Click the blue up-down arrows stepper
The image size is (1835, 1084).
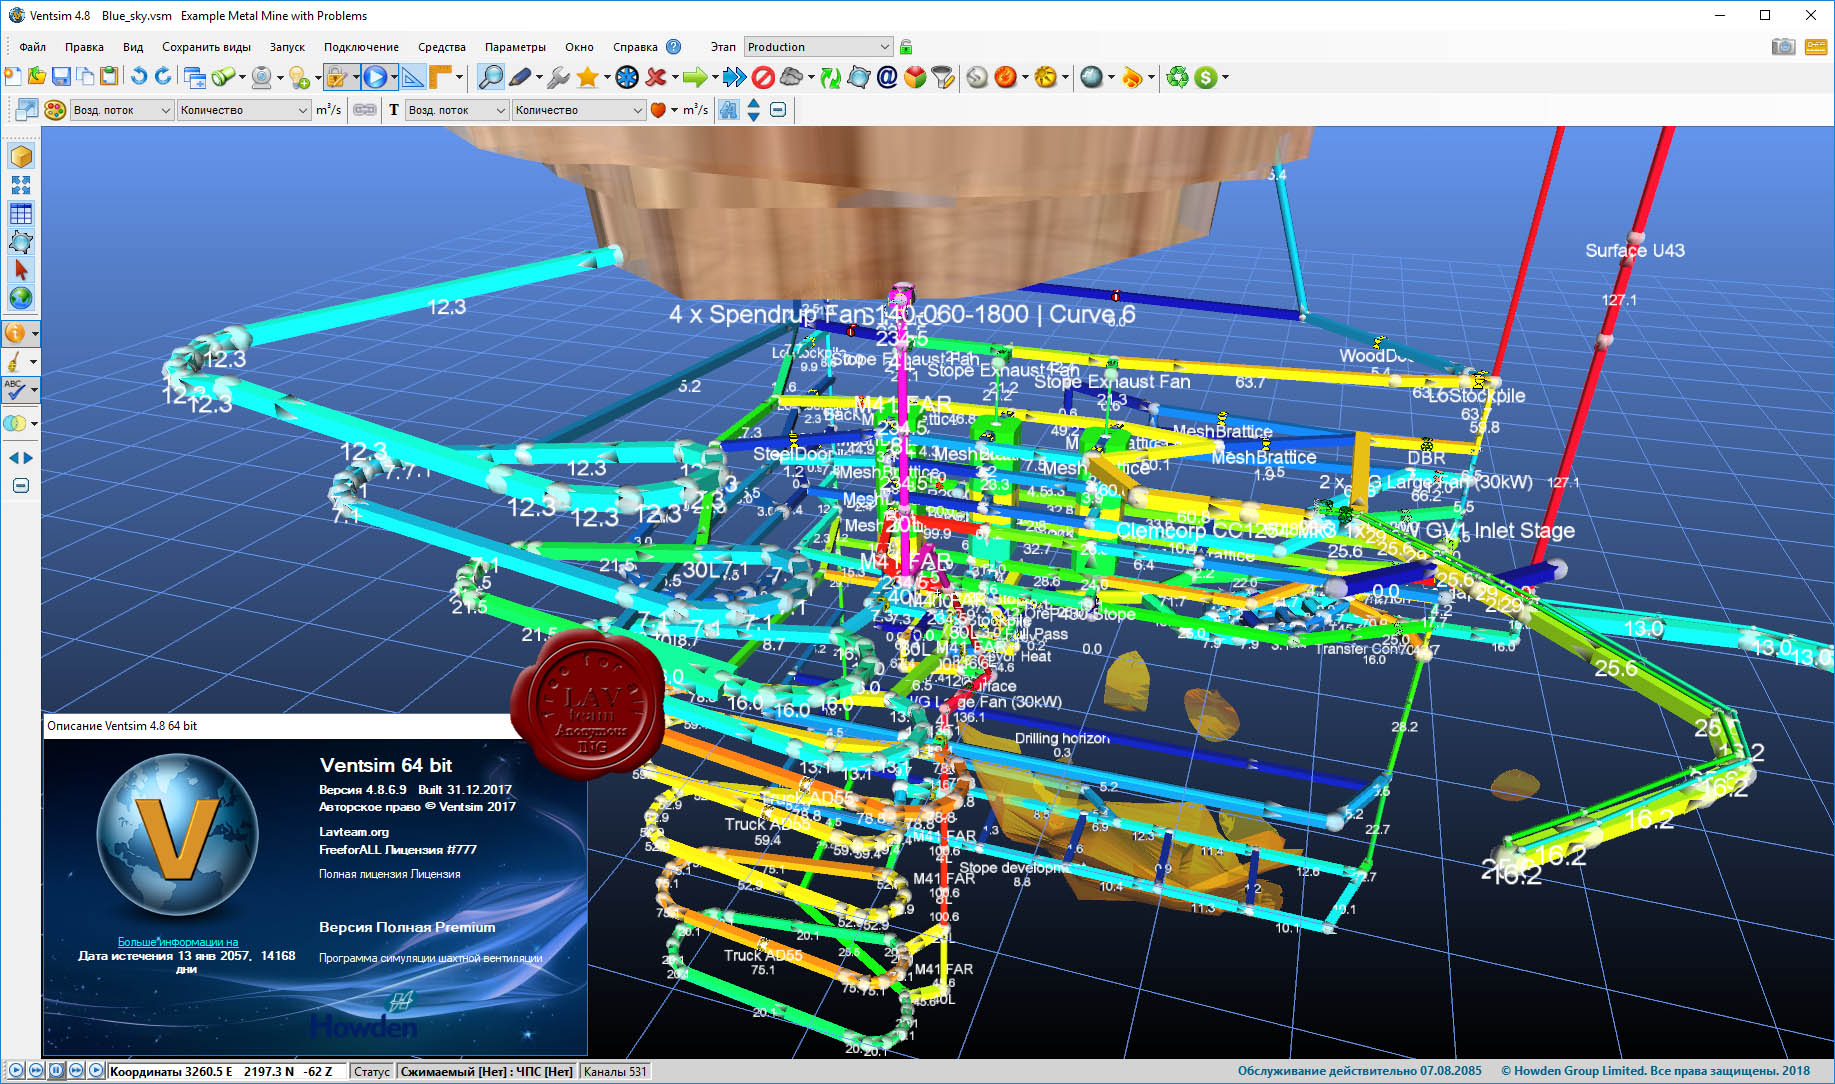[x=754, y=110]
